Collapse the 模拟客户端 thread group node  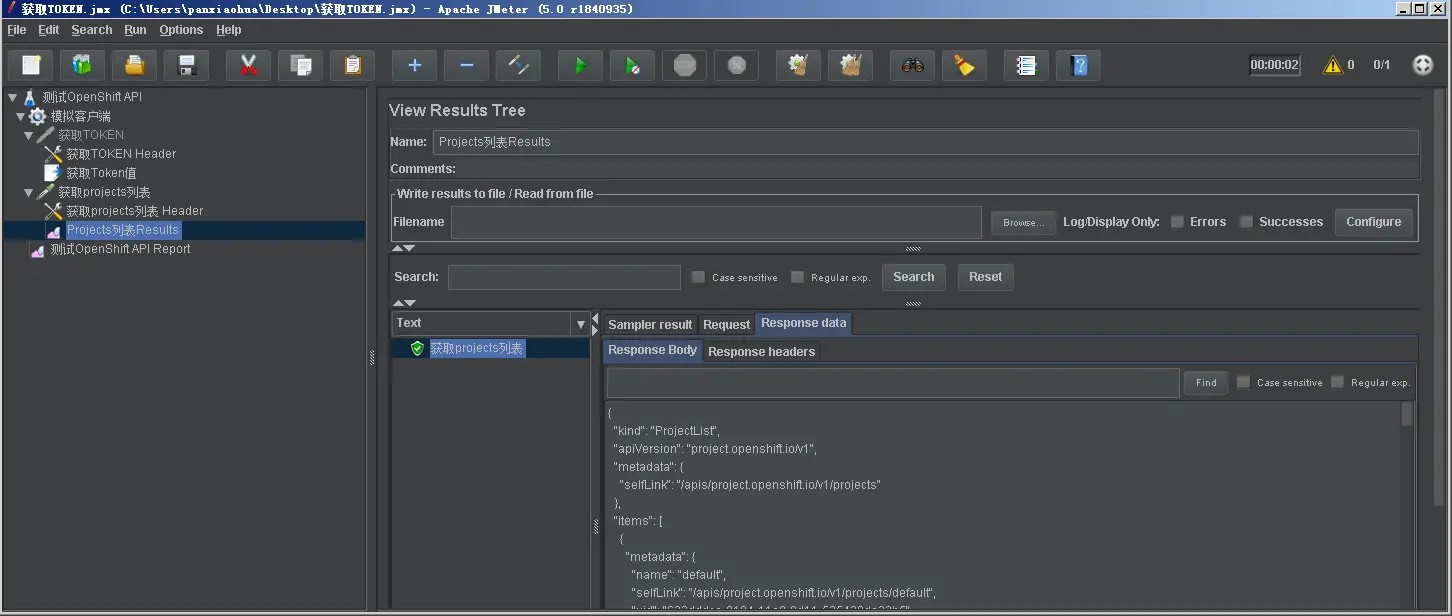(21, 116)
